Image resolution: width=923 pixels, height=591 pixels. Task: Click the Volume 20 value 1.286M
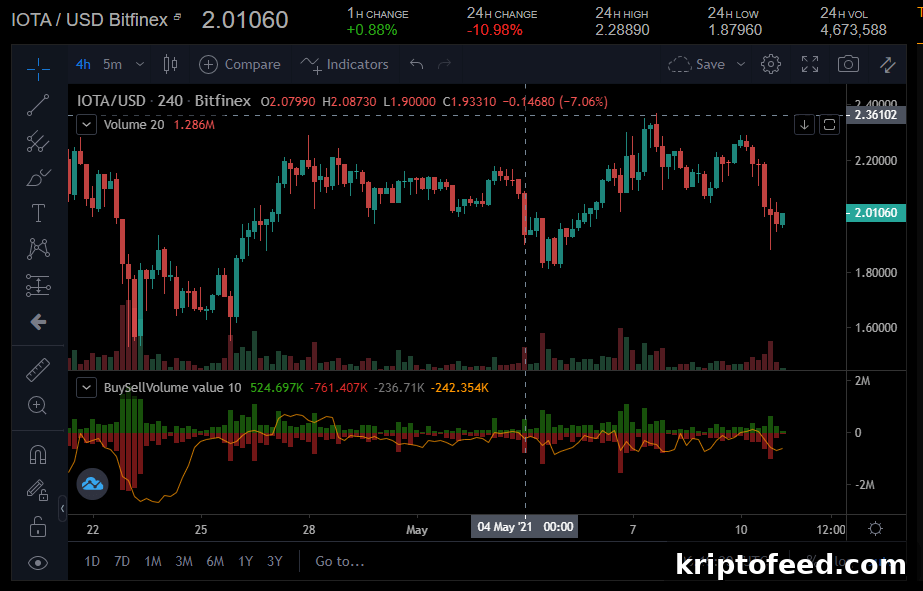[x=194, y=125]
